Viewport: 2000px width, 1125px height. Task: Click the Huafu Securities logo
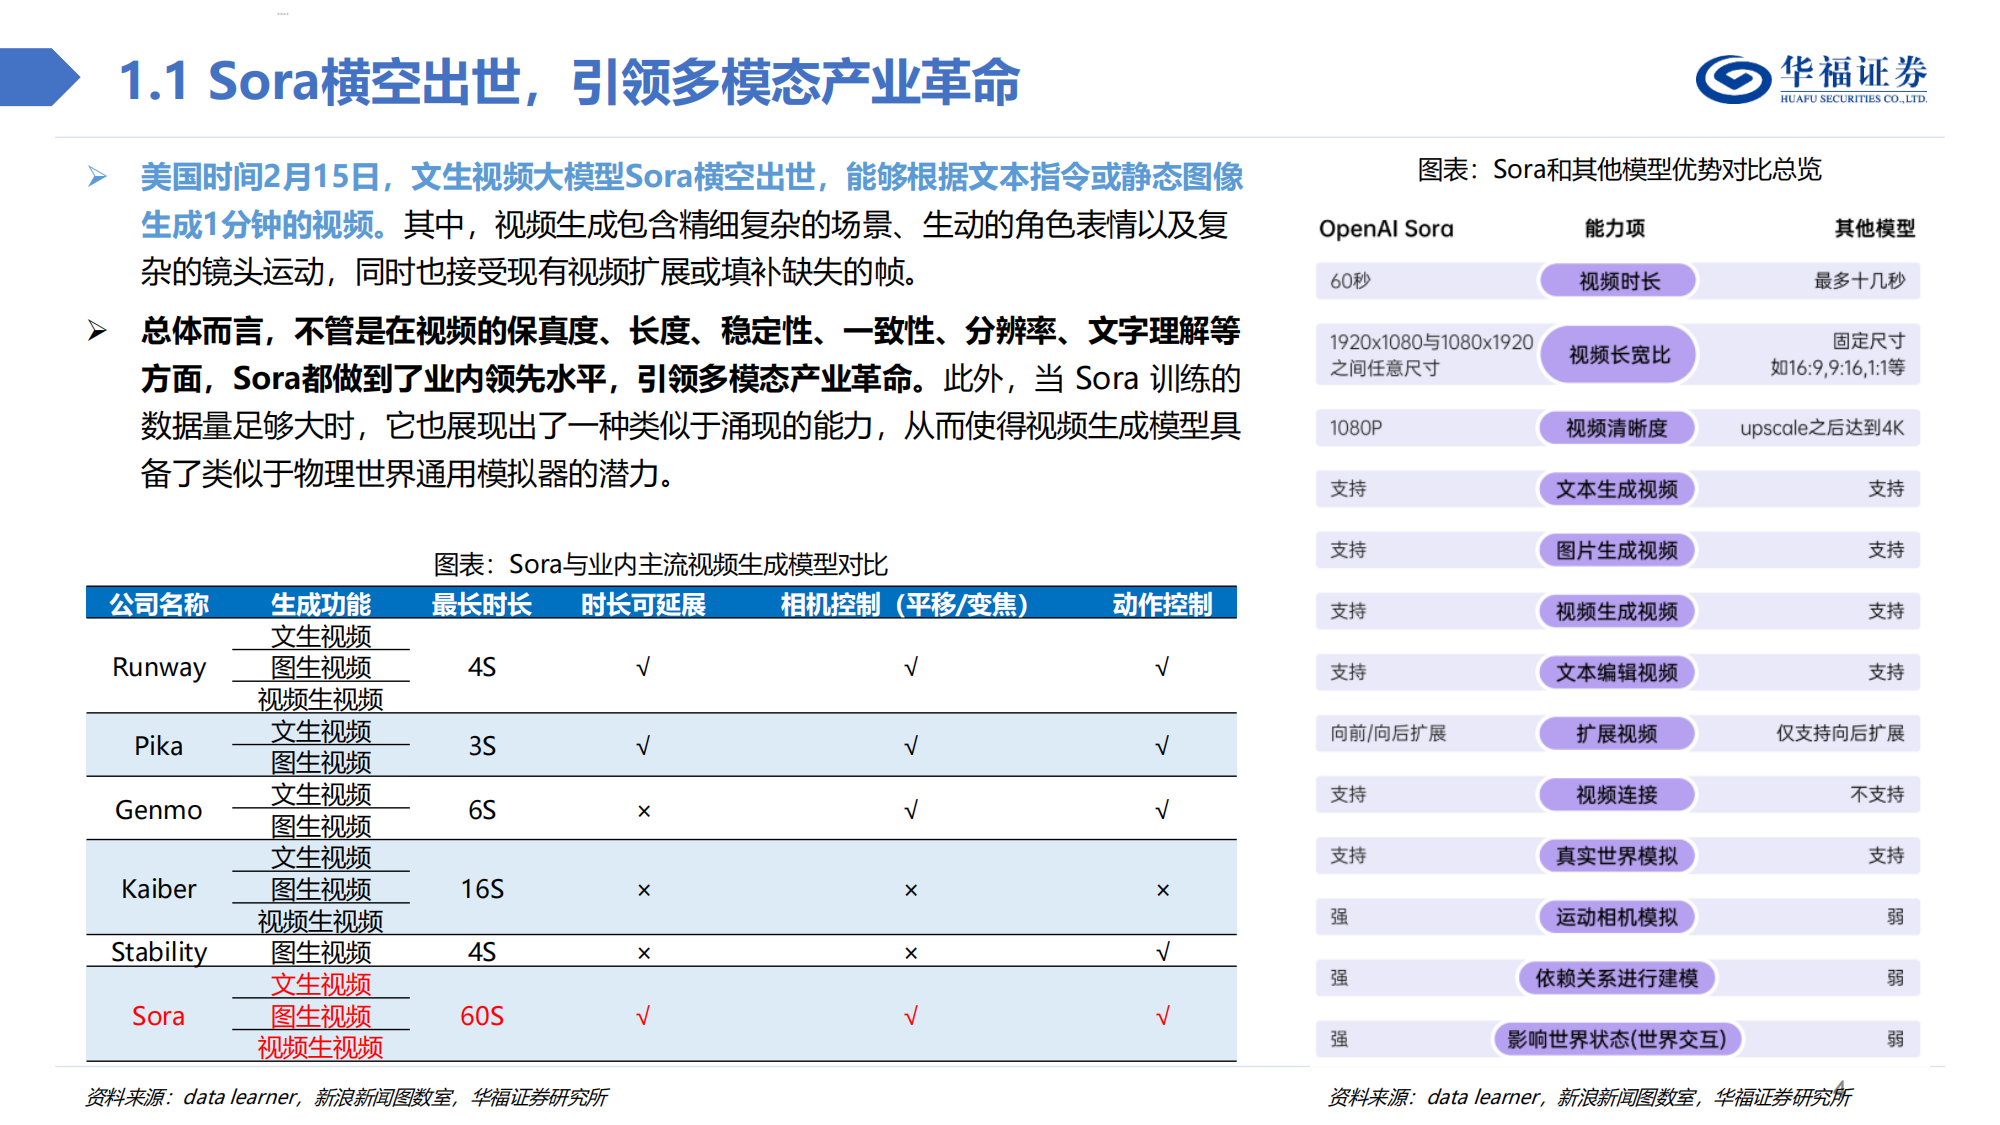click(x=1811, y=78)
